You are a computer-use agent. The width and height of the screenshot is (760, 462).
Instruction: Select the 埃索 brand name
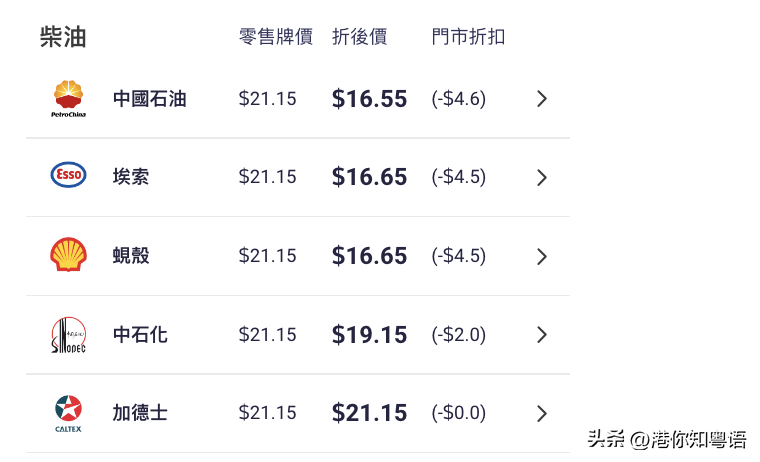[x=131, y=176]
